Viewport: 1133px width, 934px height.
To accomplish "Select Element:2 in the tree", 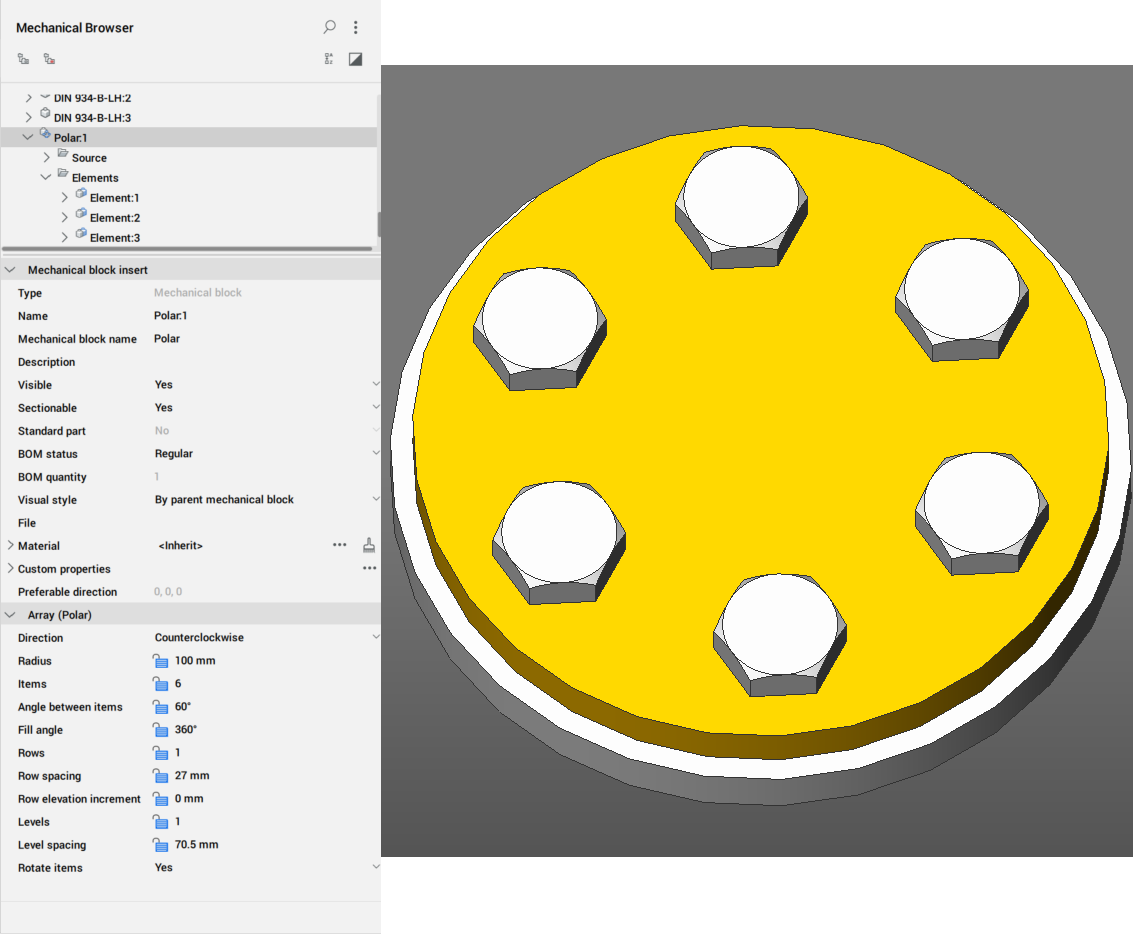I will point(114,218).
